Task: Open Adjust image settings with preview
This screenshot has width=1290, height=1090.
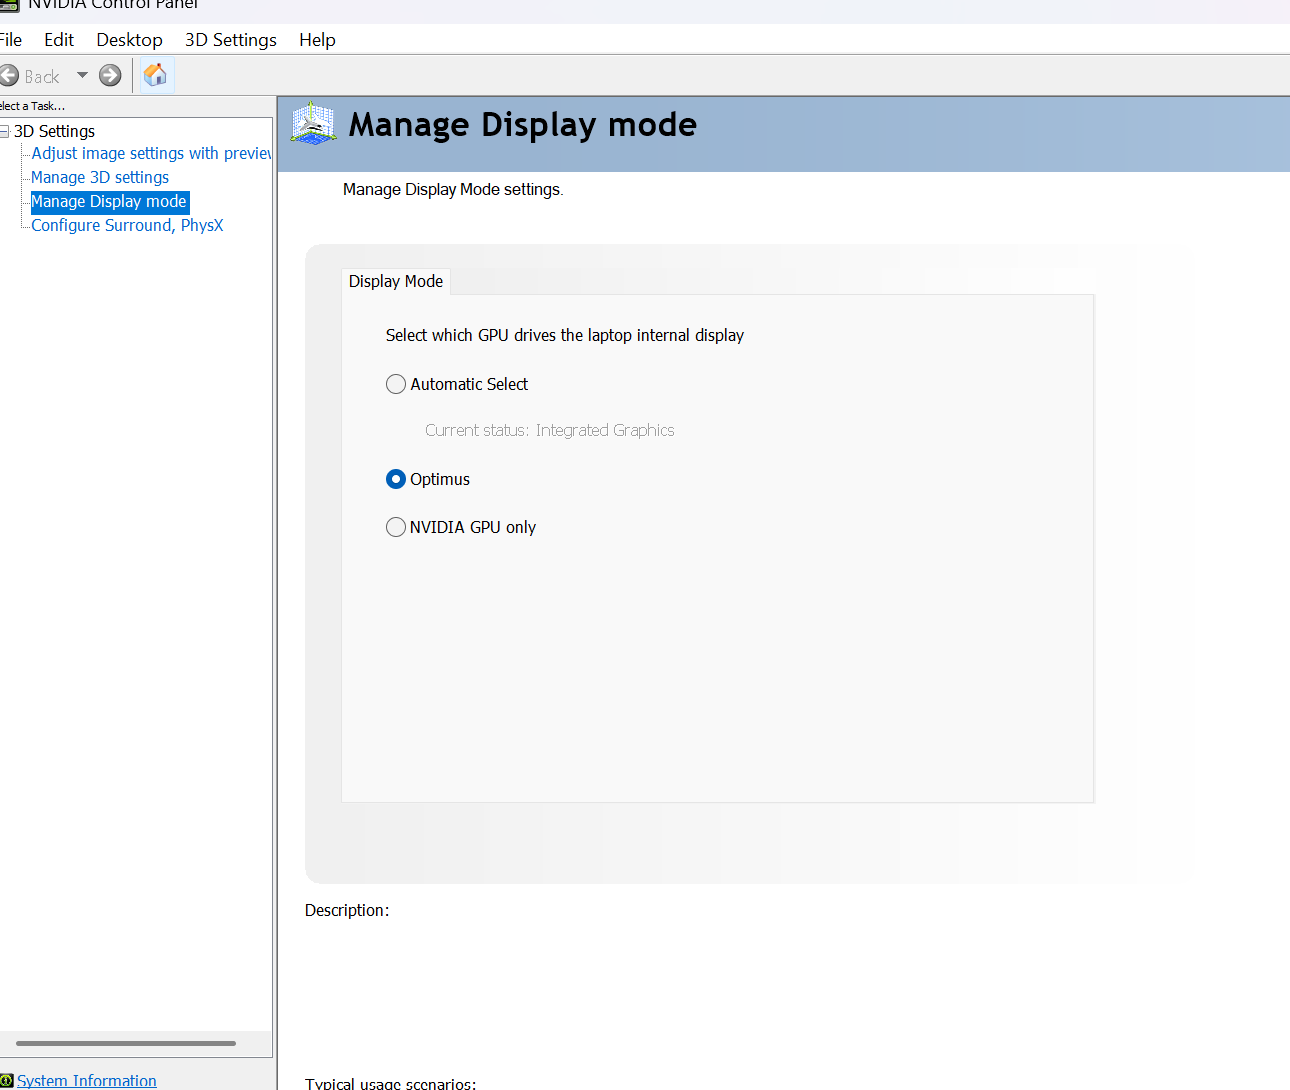Action: point(150,154)
